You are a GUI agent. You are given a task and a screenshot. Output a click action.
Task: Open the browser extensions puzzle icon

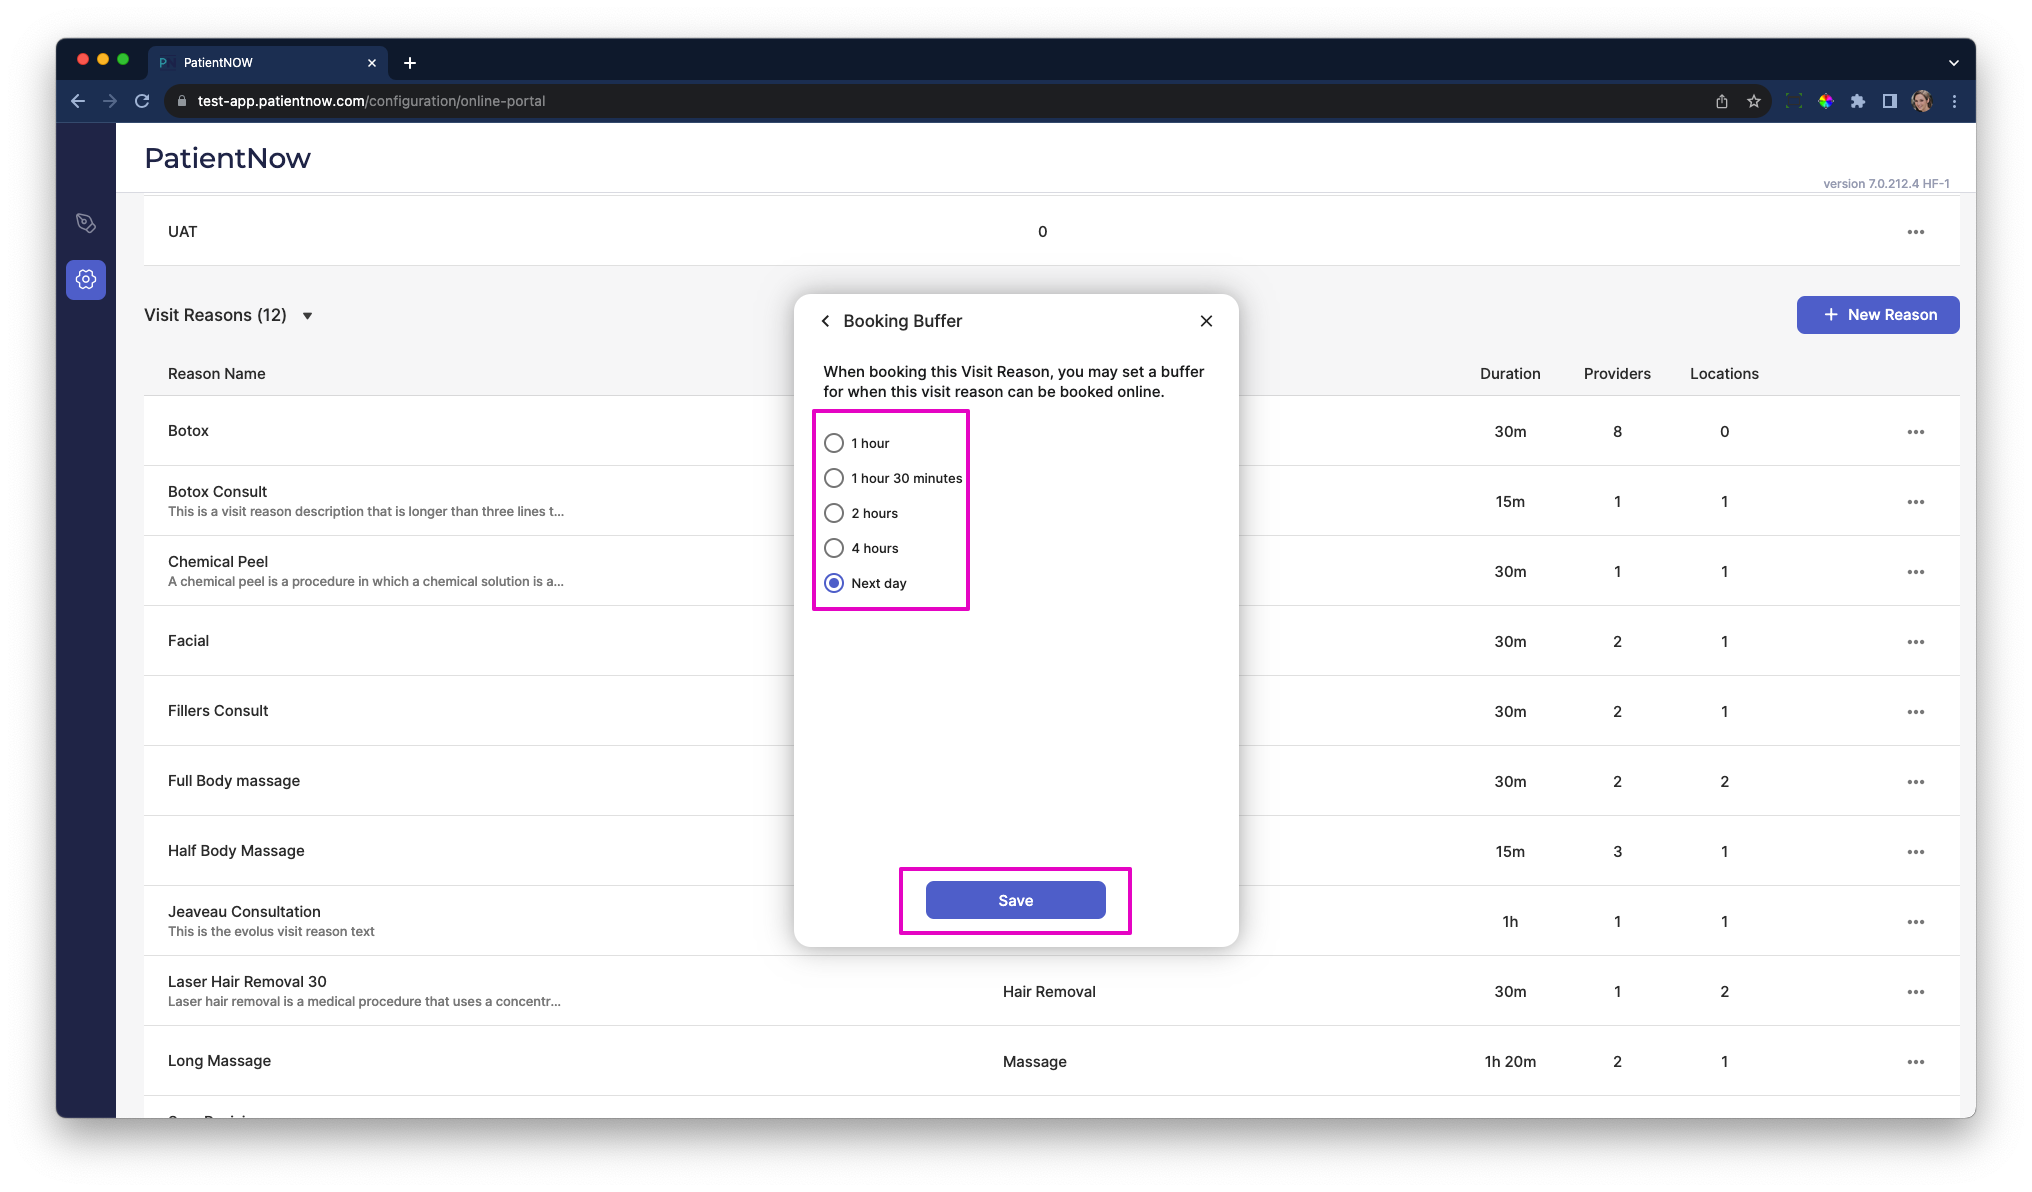(x=1857, y=101)
